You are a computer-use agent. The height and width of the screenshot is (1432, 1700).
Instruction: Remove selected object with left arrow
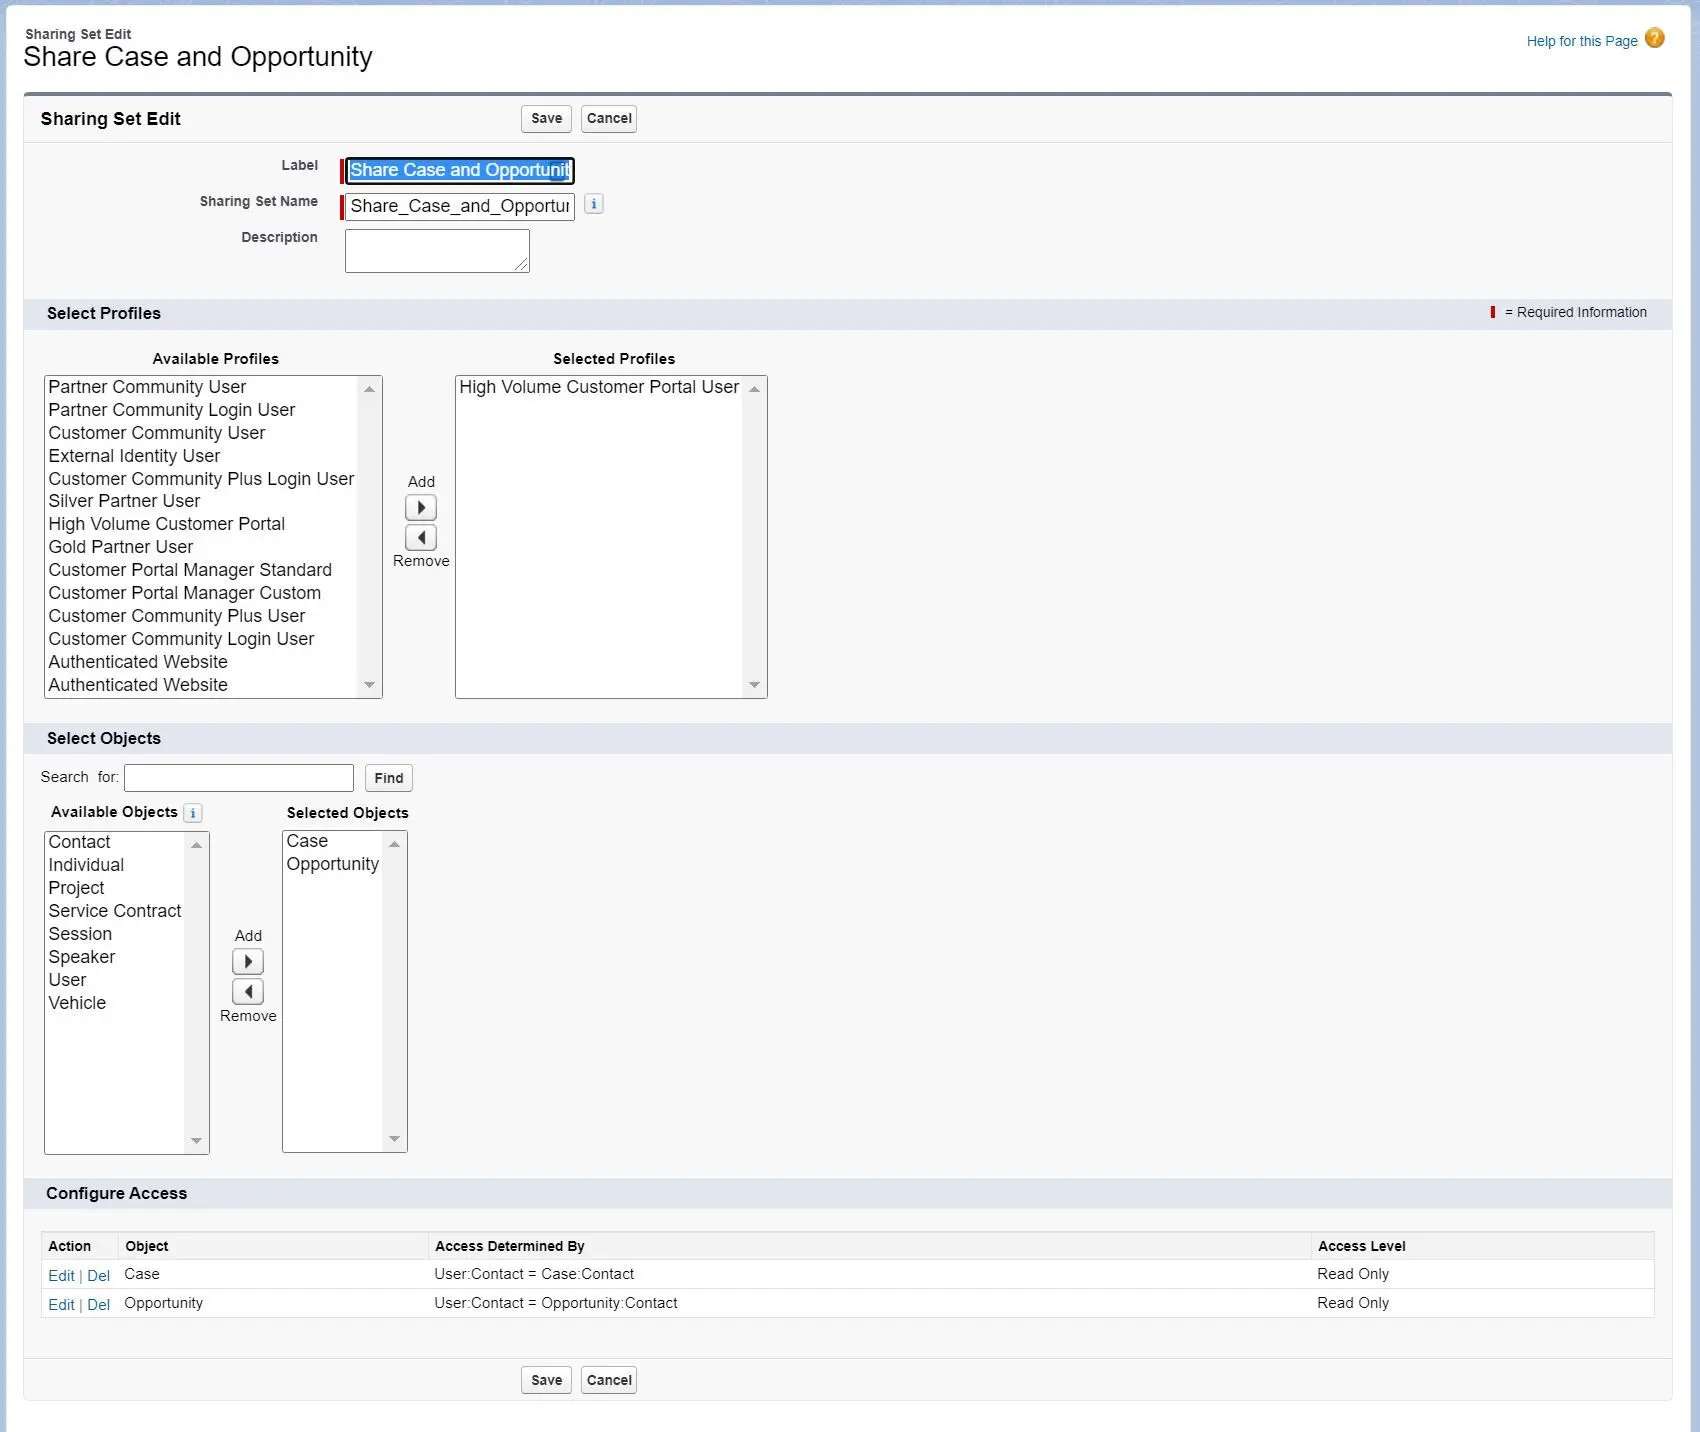click(248, 992)
